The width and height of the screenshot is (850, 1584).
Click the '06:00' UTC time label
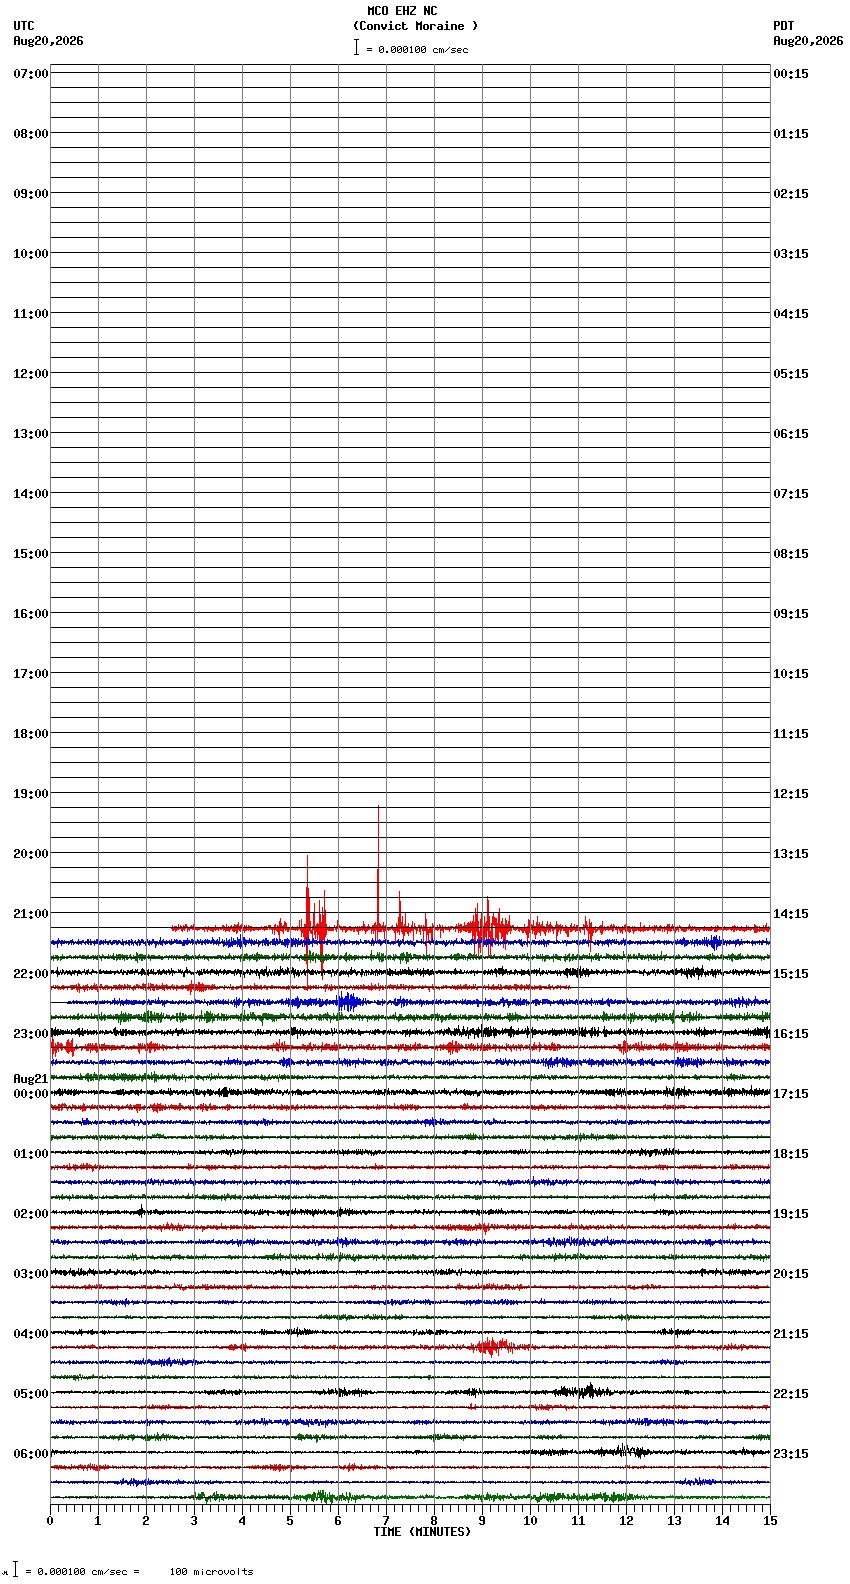tap(31, 1454)
